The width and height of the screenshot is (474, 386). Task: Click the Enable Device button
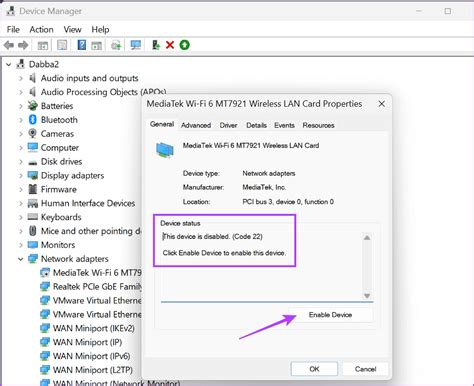point(331,315)
